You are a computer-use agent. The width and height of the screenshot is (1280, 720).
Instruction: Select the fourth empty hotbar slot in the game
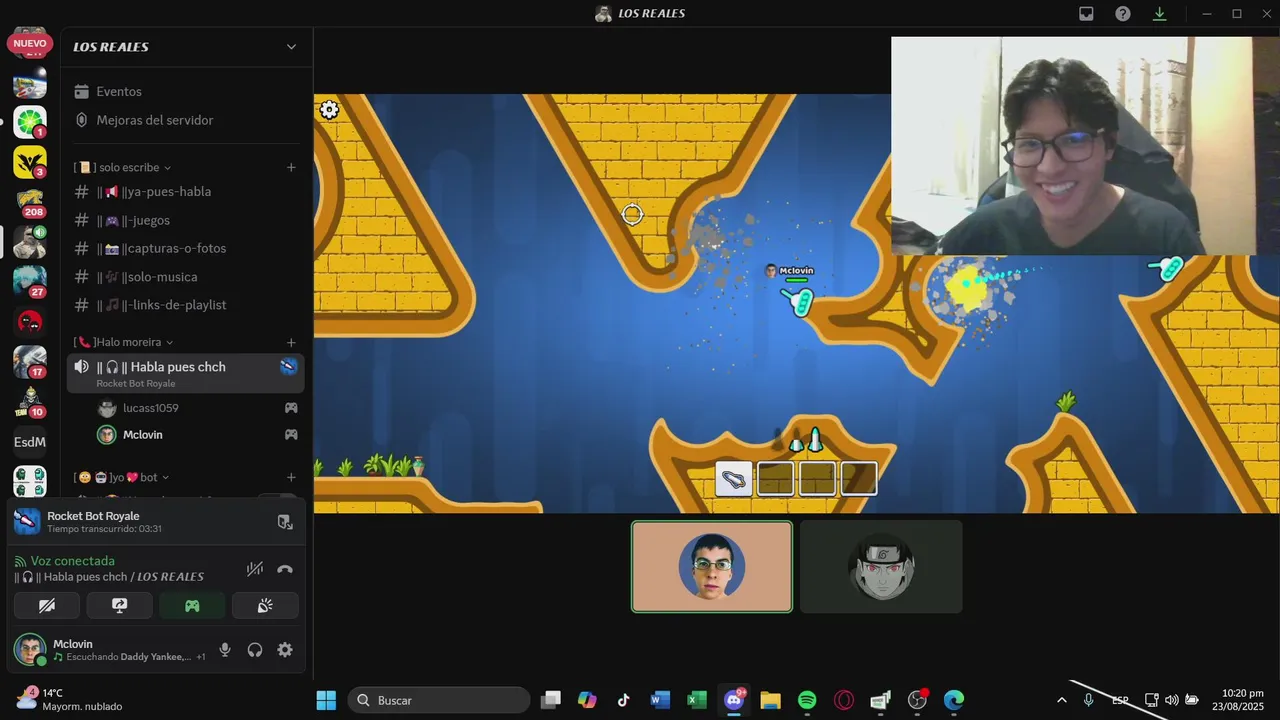[859, 478]
